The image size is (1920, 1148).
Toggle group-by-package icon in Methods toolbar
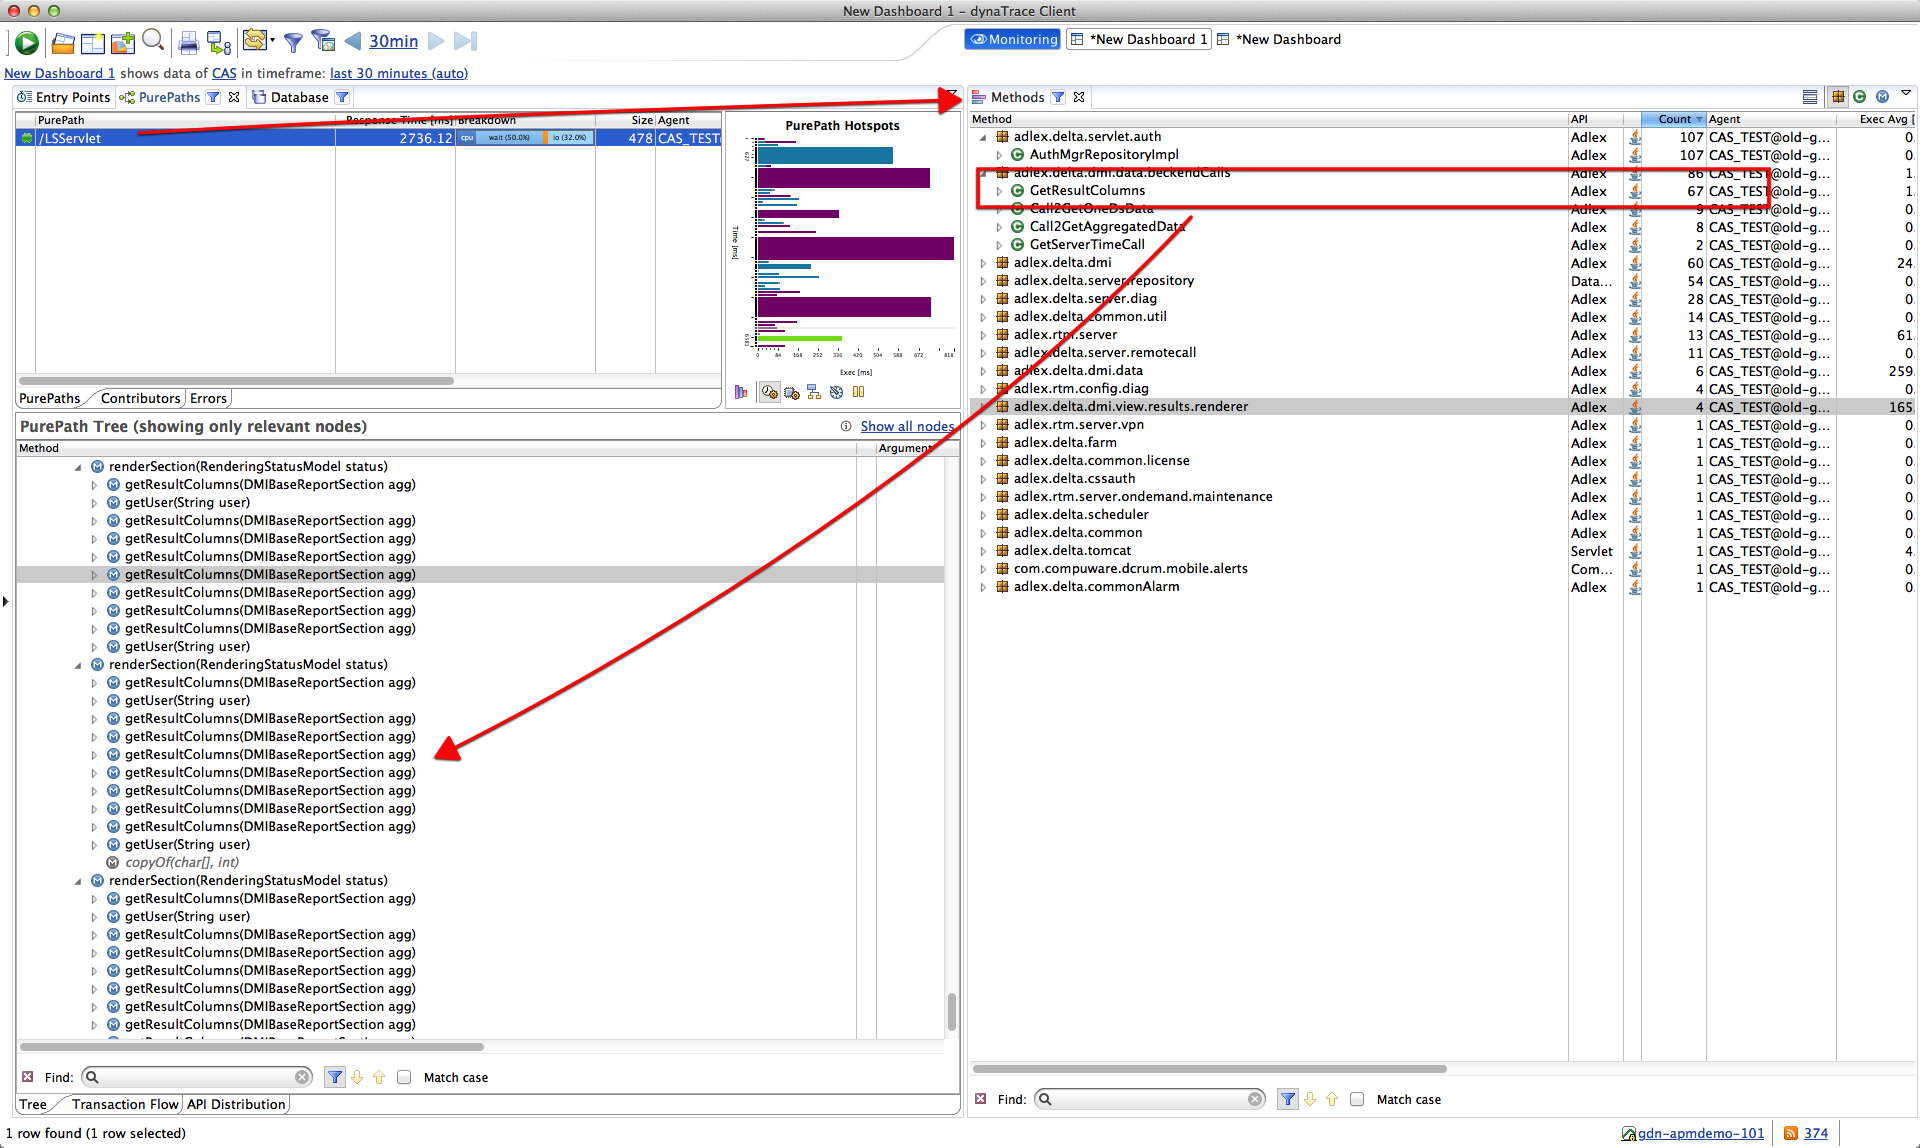[x=1838, y=97]
